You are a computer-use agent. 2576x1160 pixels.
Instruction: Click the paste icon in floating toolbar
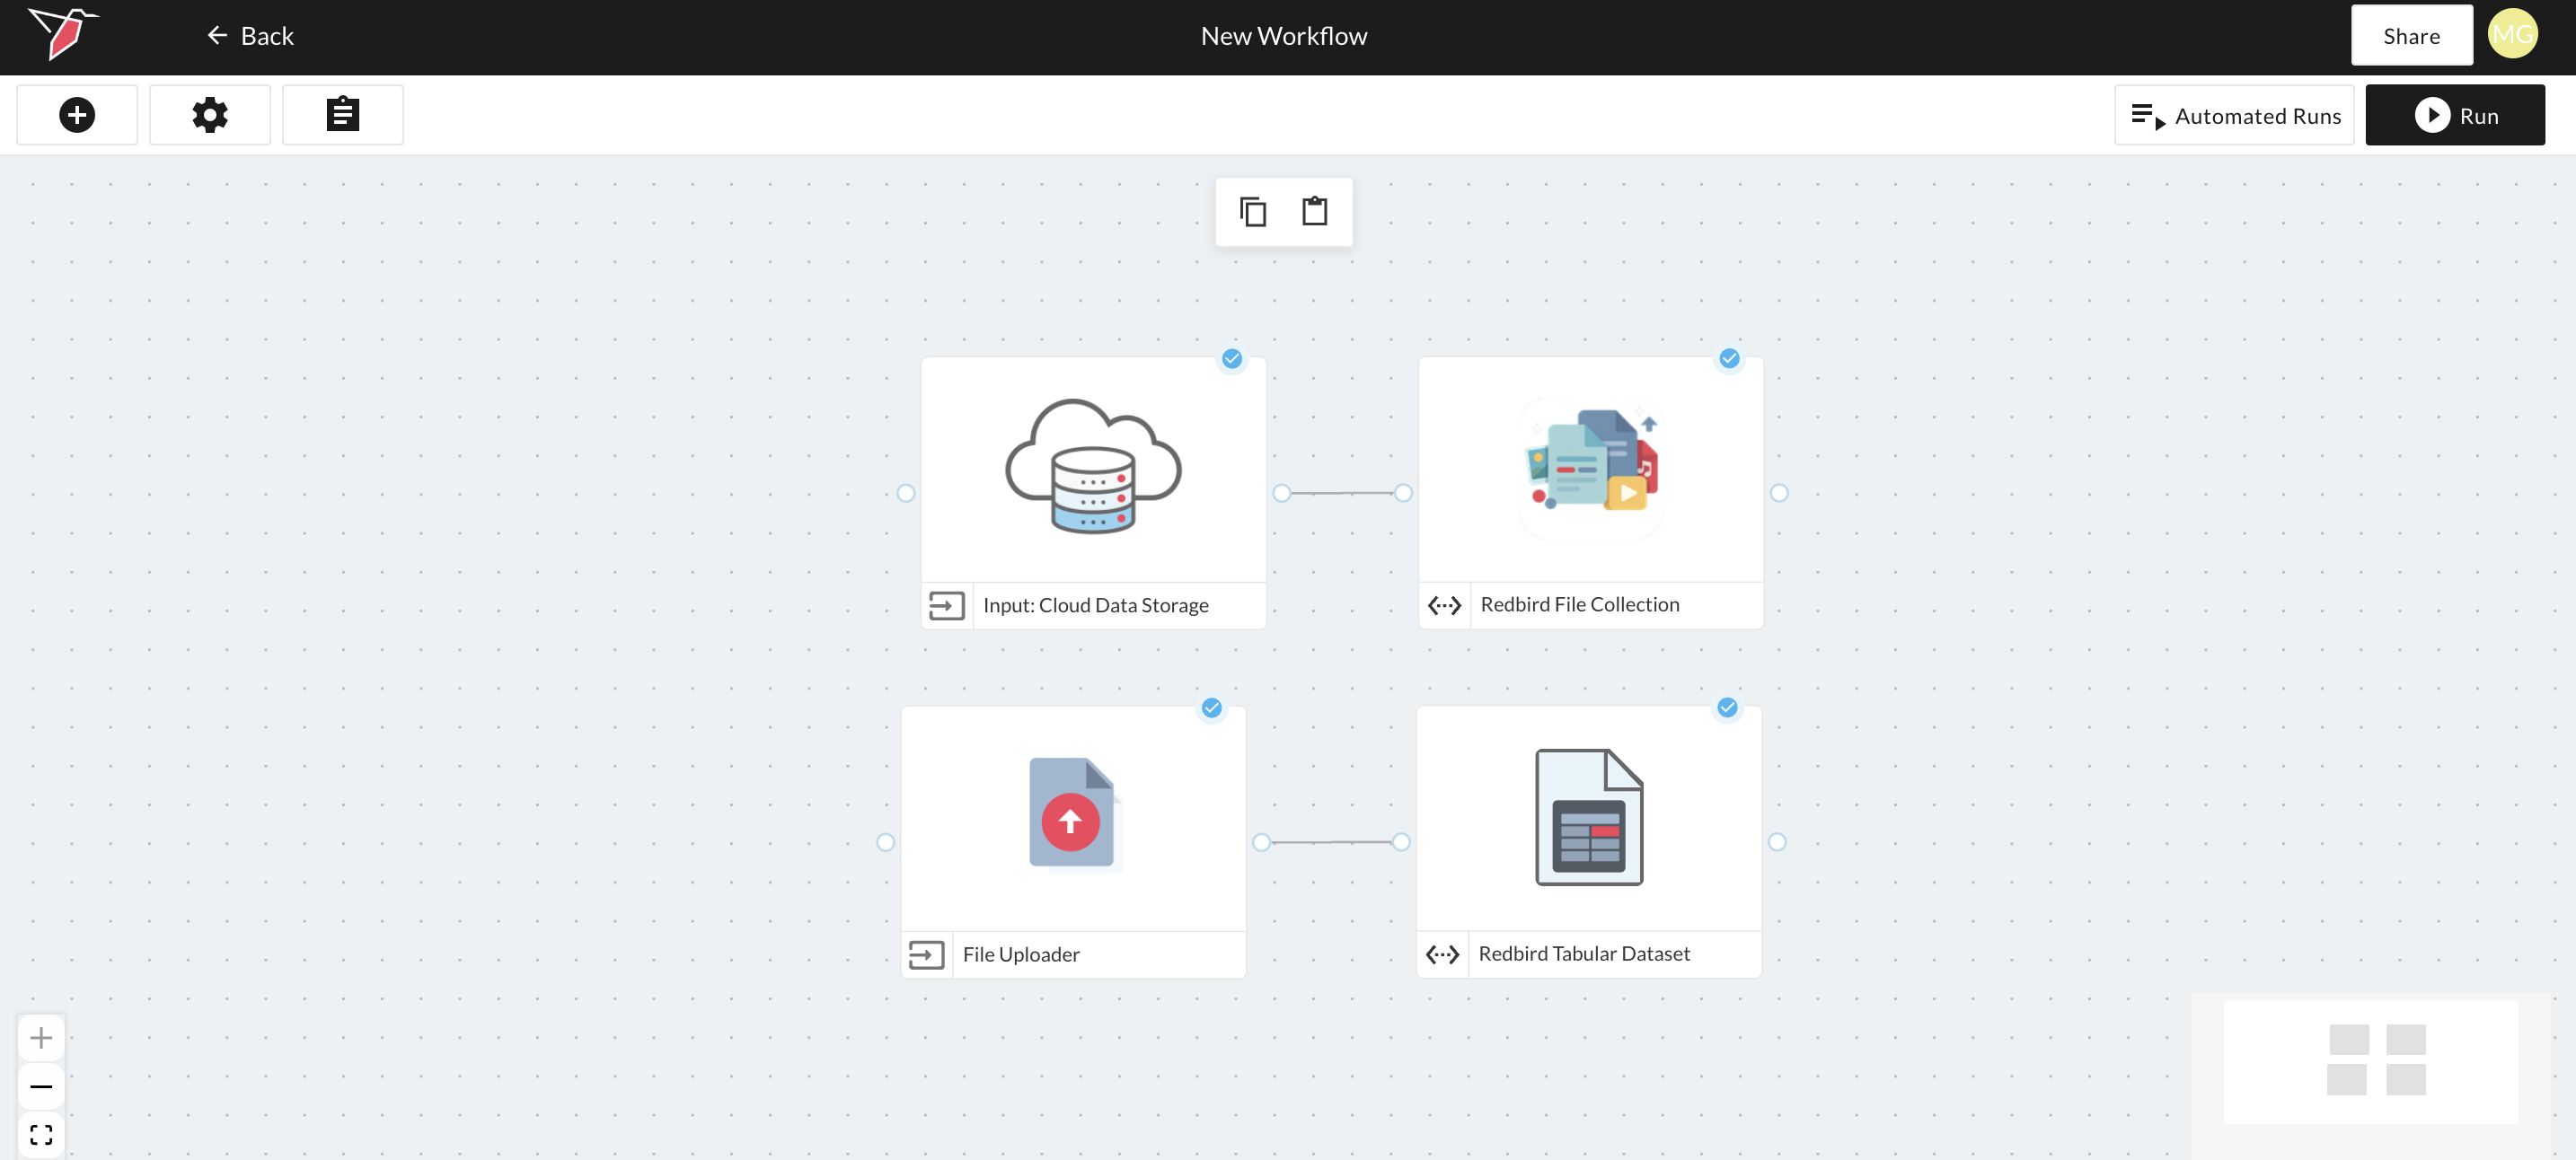(x=1314, y=212)
